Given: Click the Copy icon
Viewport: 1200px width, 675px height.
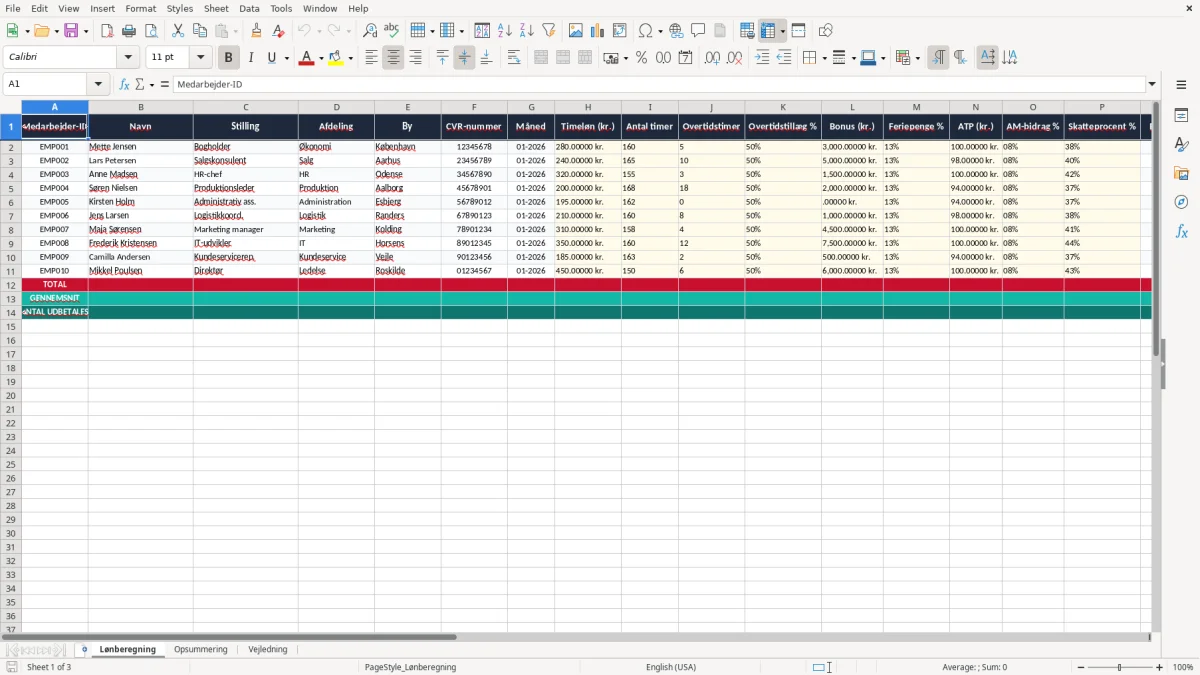Looking at the screenshot, I should coord(200,31).
